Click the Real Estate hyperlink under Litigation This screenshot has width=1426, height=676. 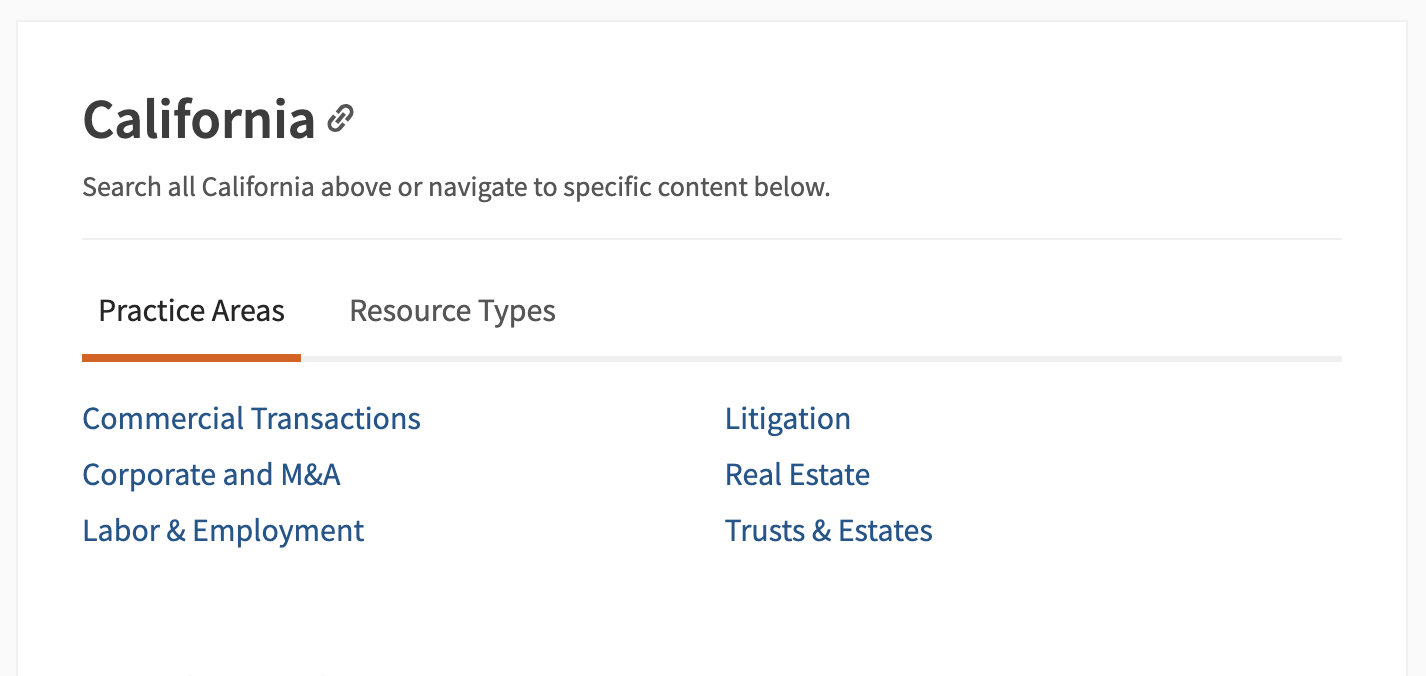click(797, 474)
